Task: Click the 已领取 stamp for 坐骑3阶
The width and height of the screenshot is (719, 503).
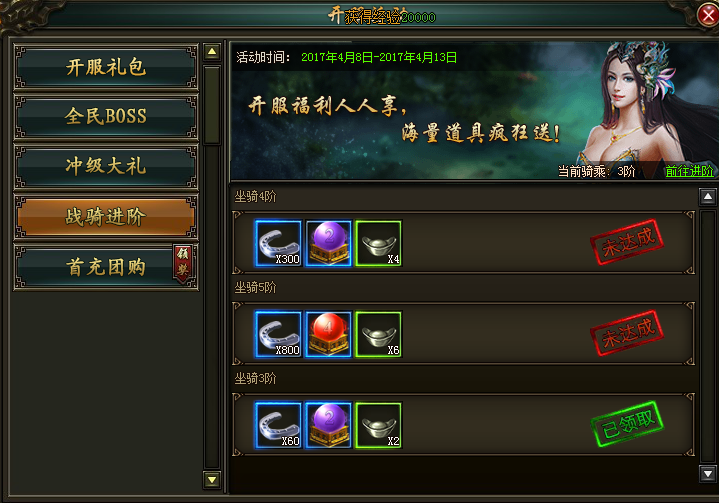Action: tap(627, 424)
